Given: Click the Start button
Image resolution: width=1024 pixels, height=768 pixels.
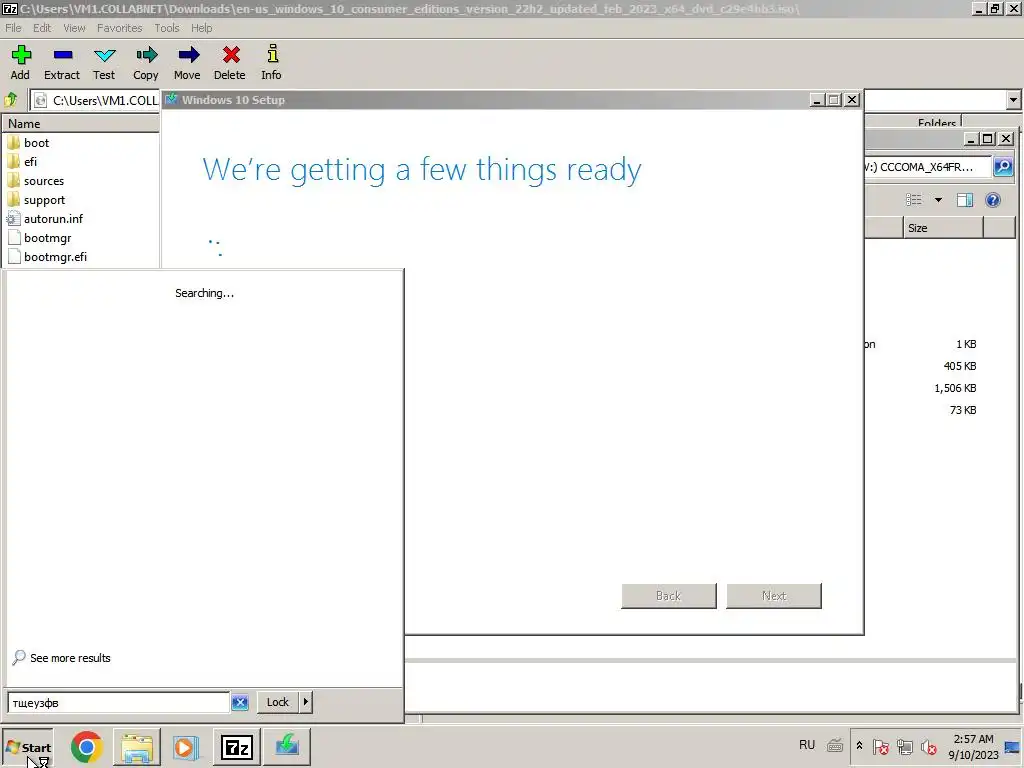Looking at the screenshot, I should [27, 748].
